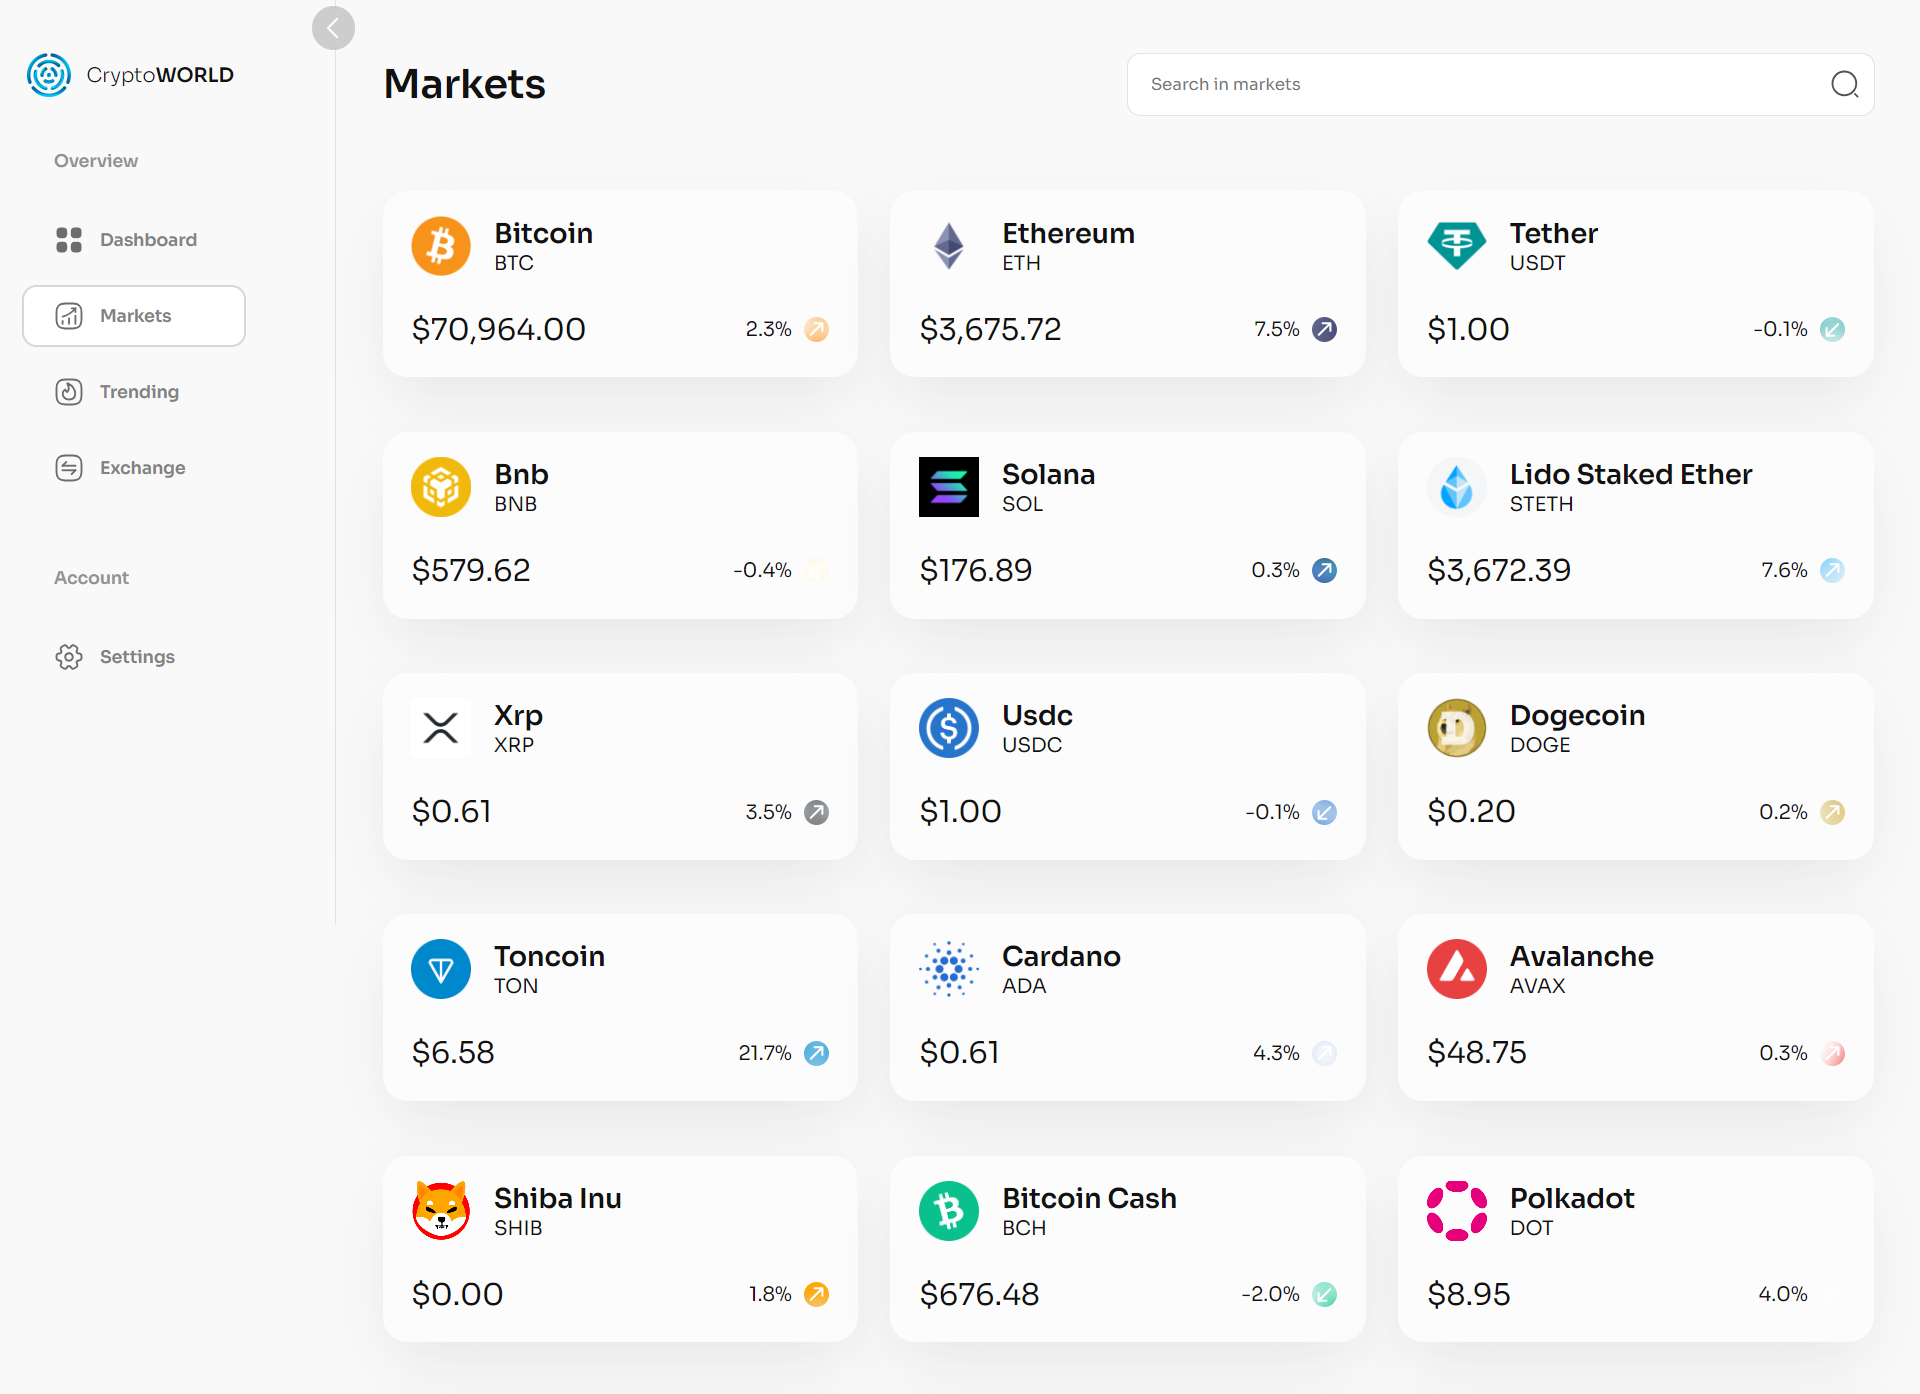Click Toncoin's 21.7% trend arrow icon
This screenshot has height=1394, width=1920.
tap(817, 1053)
